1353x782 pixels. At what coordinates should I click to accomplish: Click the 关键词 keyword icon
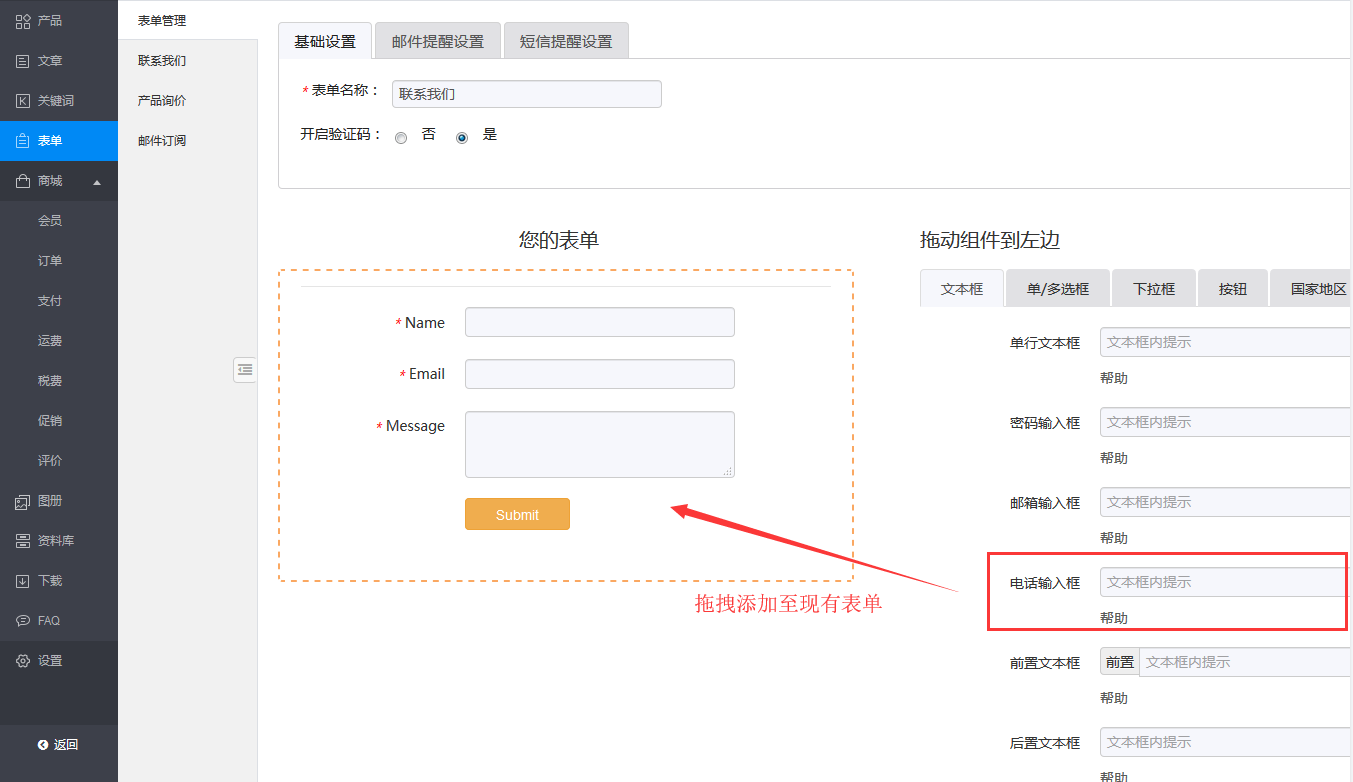22,101
